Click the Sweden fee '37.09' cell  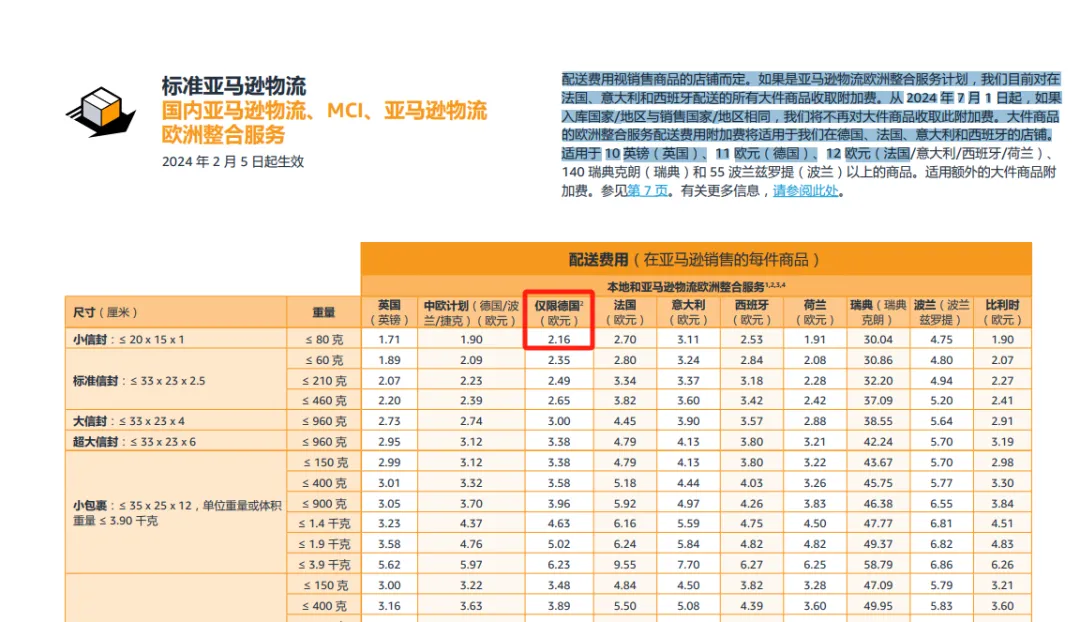878,401
